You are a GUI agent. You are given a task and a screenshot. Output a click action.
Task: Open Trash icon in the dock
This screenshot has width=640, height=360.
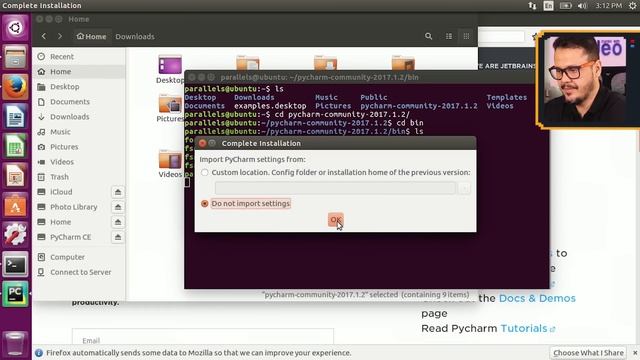[x=15, y=344]
